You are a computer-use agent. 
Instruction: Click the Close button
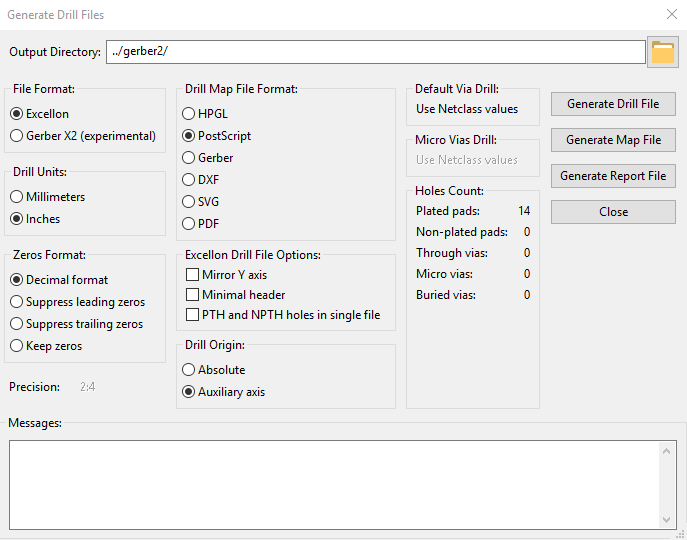[613, 212]
